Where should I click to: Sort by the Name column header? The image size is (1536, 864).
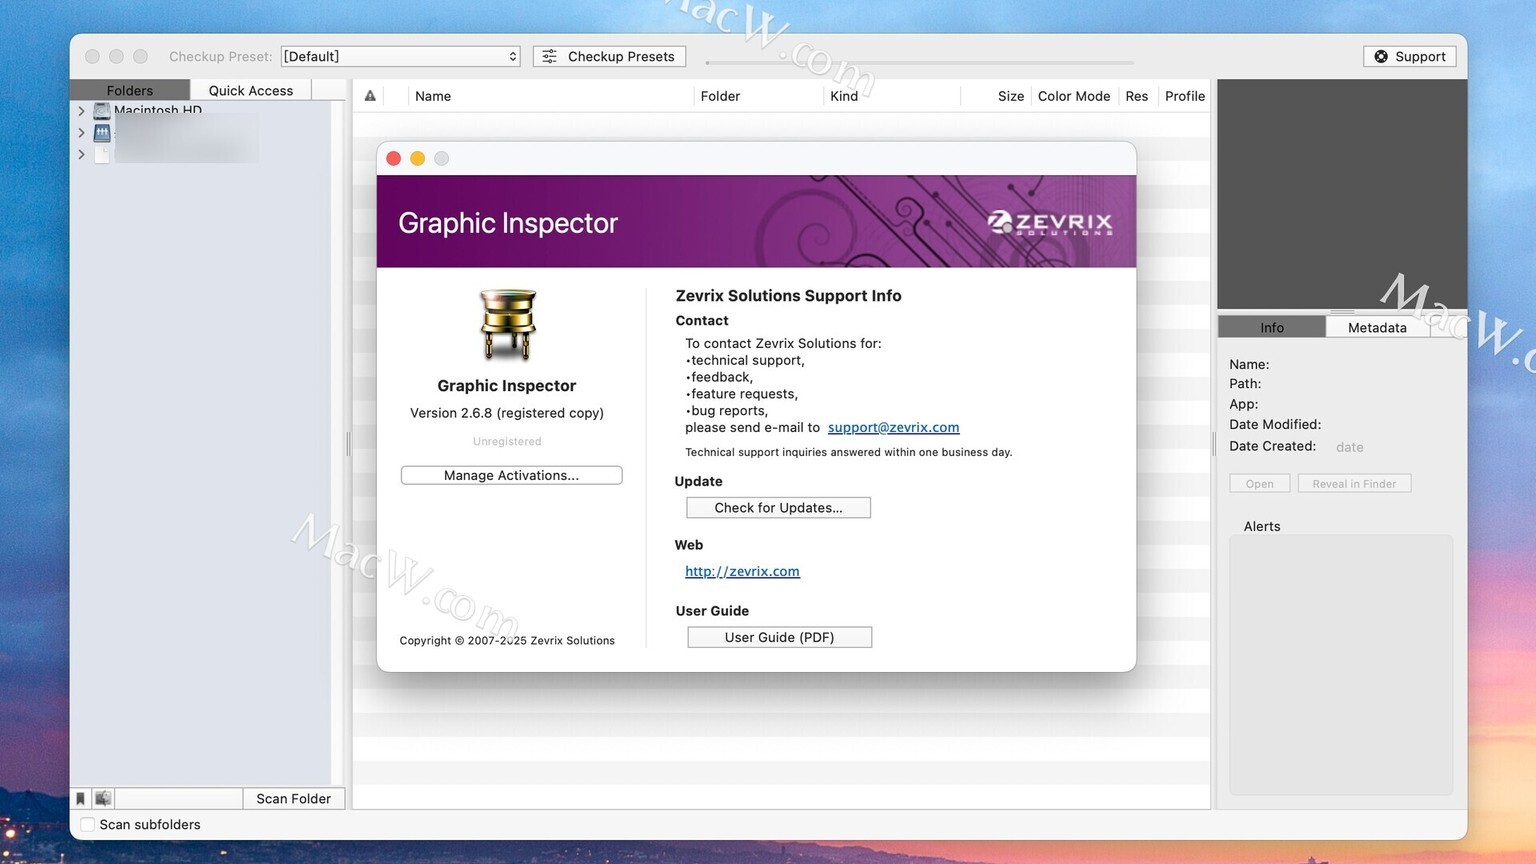(x=433, y=96)
